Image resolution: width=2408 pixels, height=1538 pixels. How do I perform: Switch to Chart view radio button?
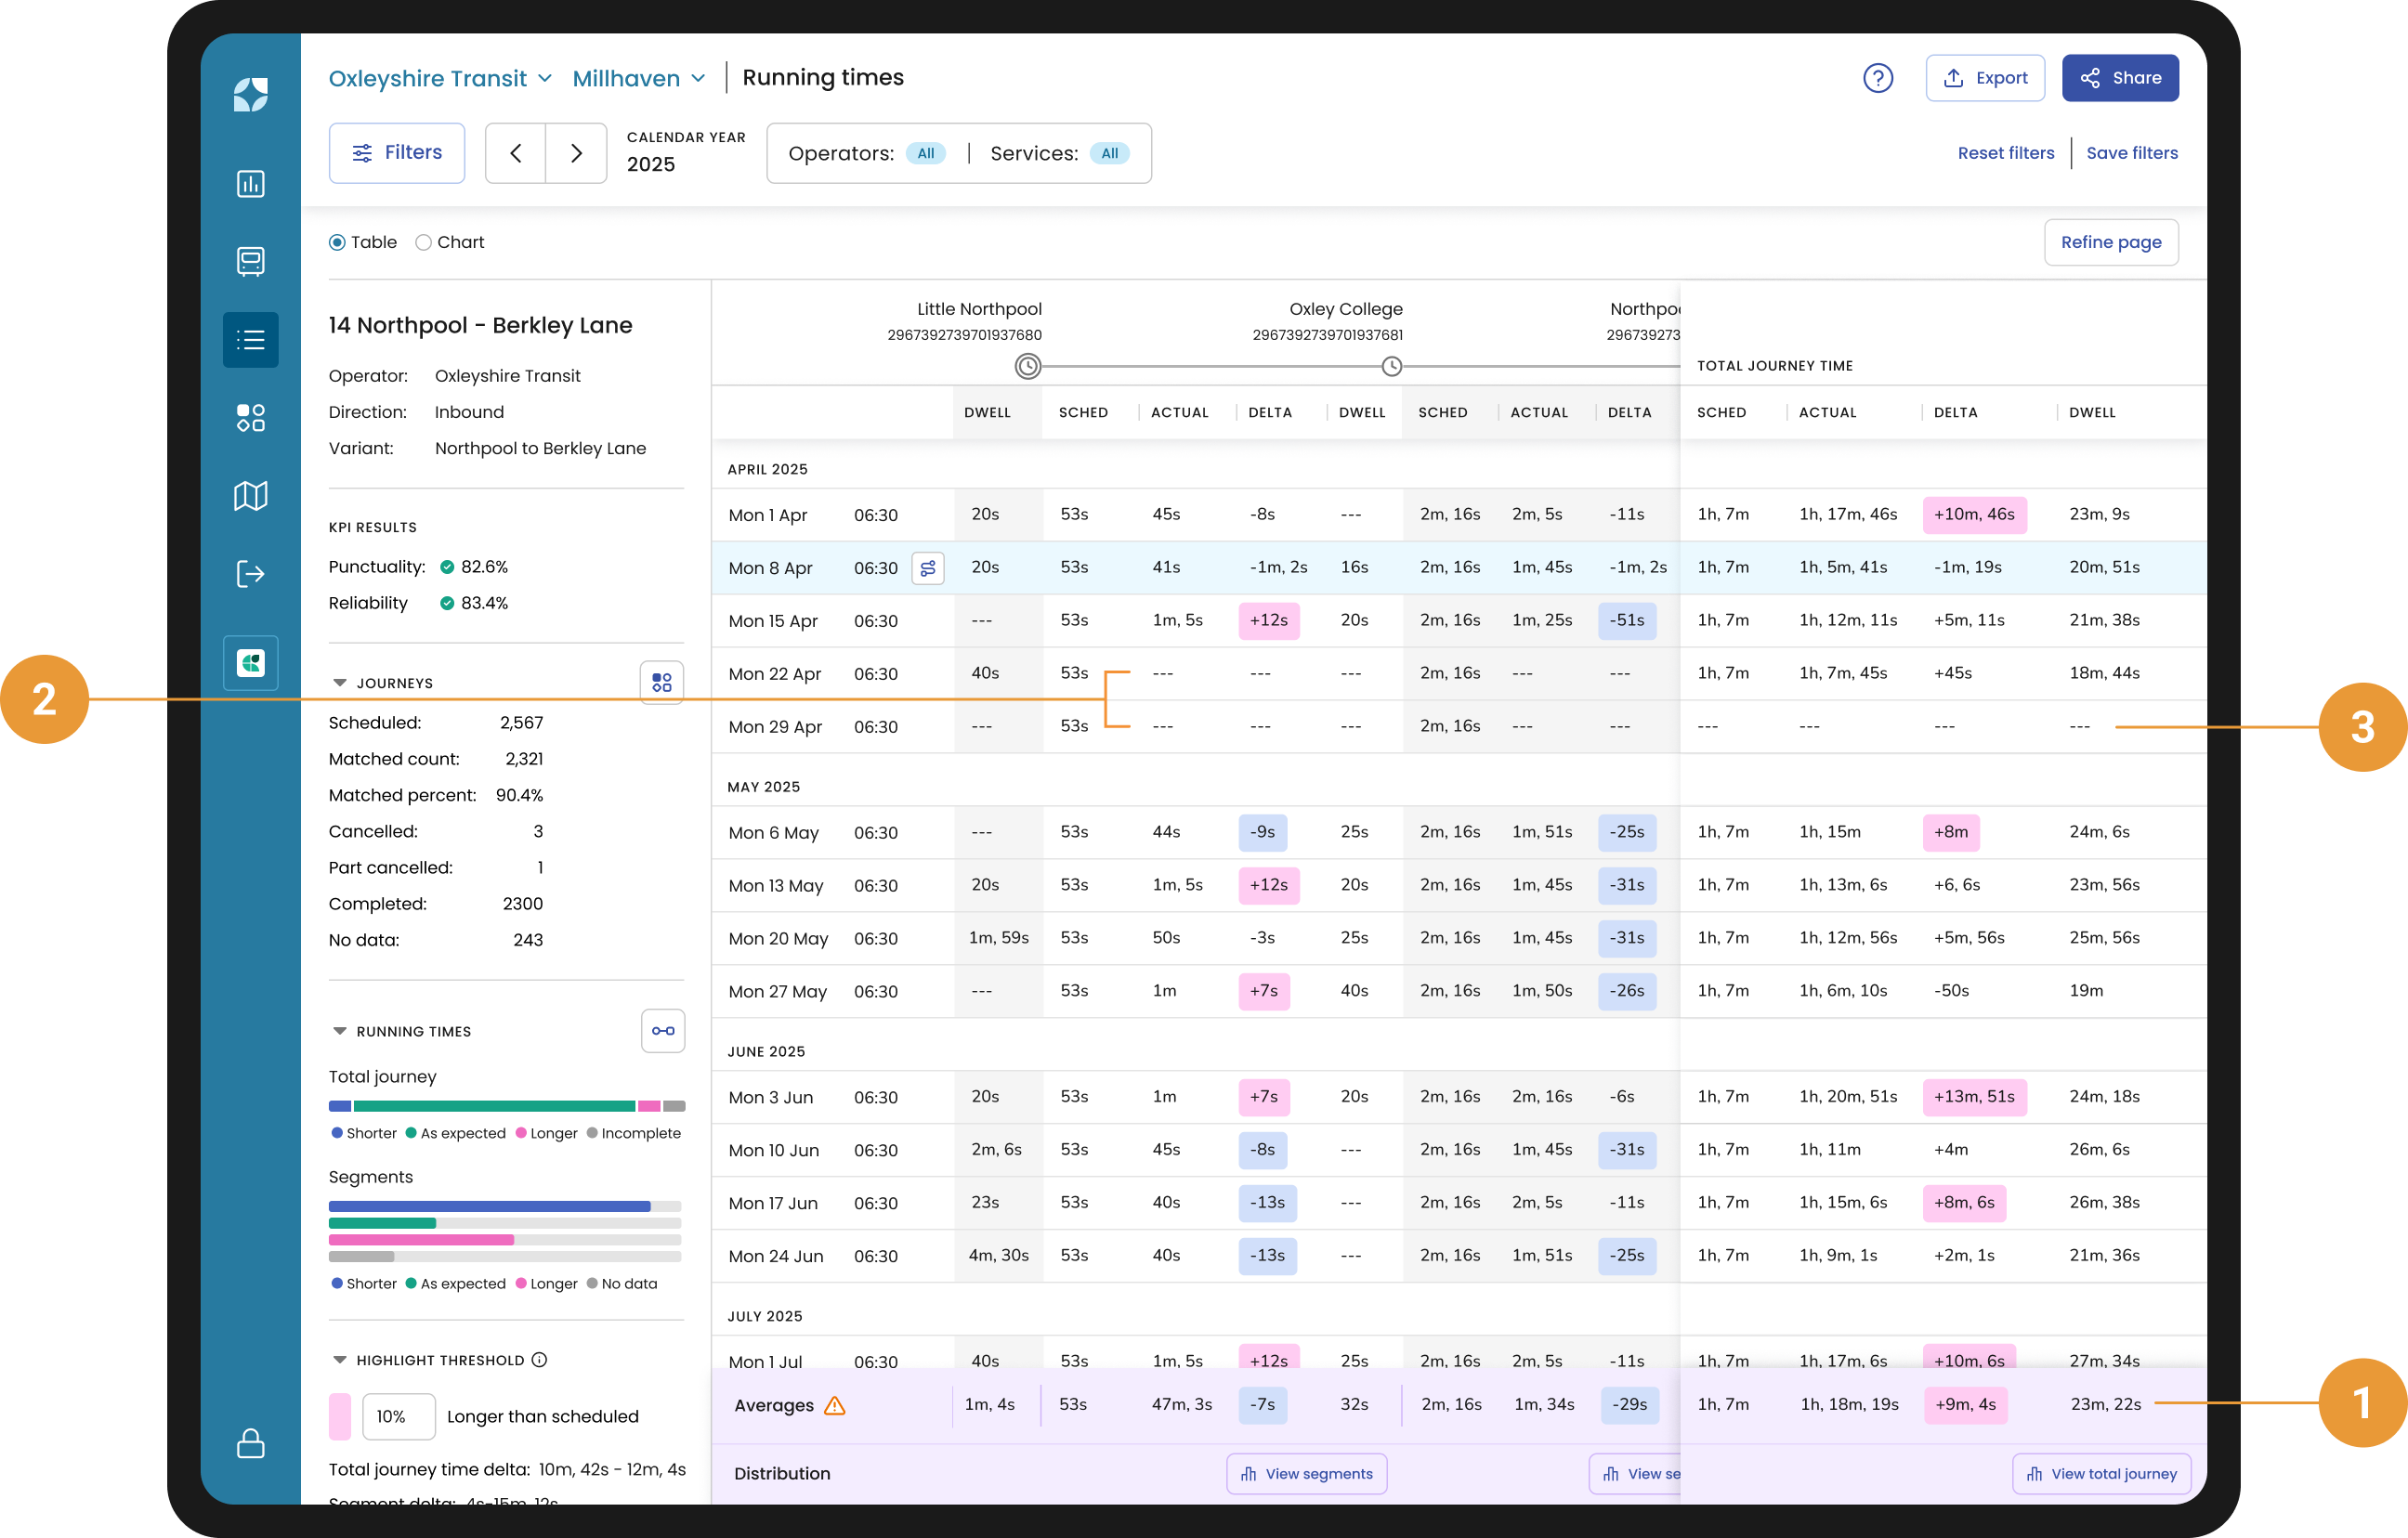click(x=423, y=242)
